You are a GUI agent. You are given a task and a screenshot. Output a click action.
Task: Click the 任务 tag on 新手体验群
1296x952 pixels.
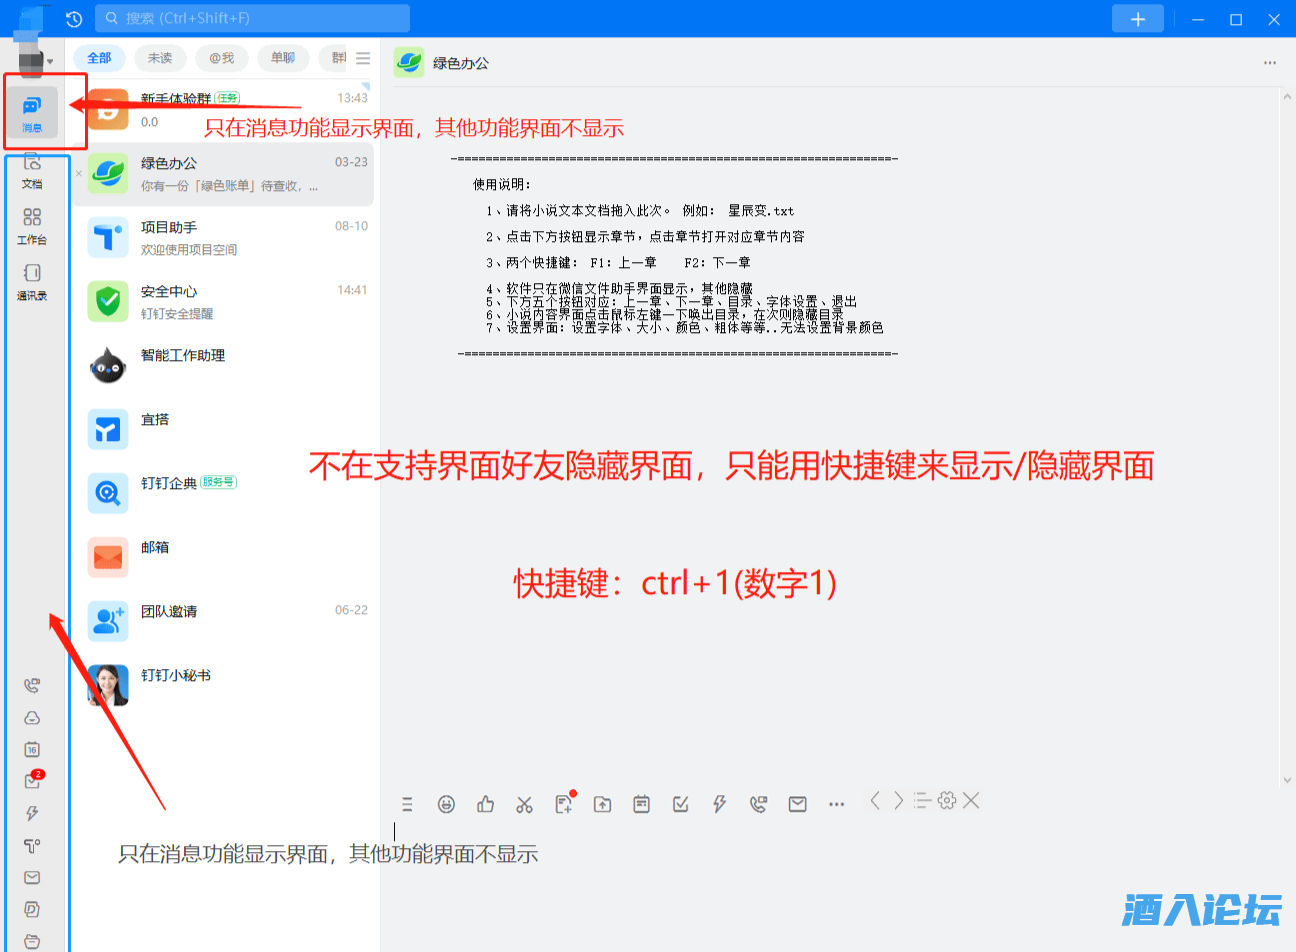[x=228, y=98]
